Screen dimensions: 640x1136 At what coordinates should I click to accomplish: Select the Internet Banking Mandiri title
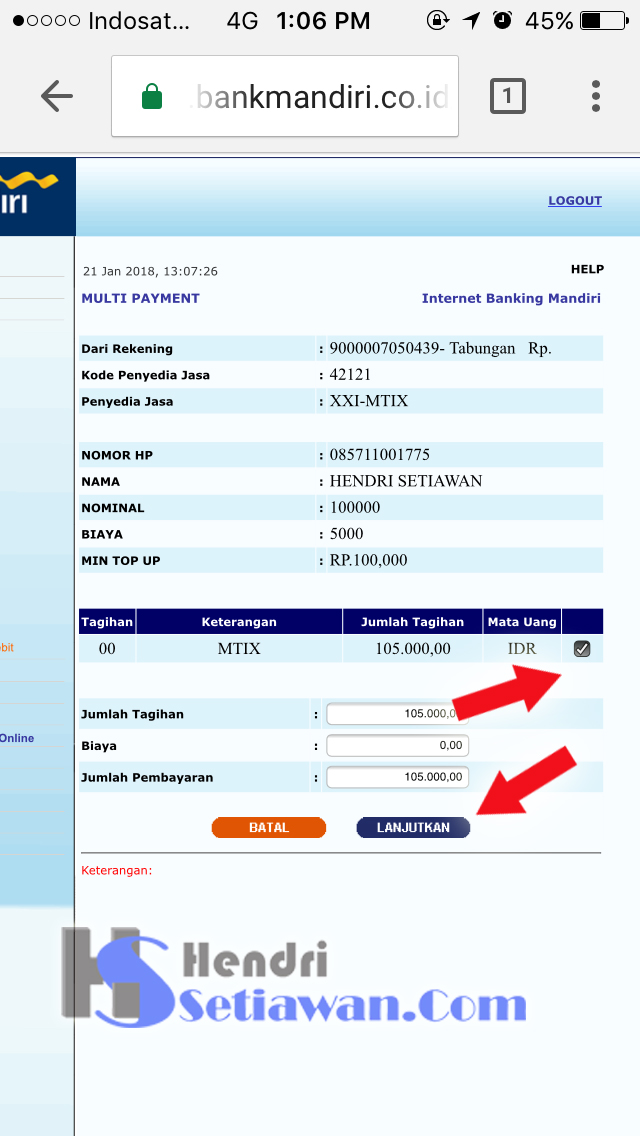(511, 298)
